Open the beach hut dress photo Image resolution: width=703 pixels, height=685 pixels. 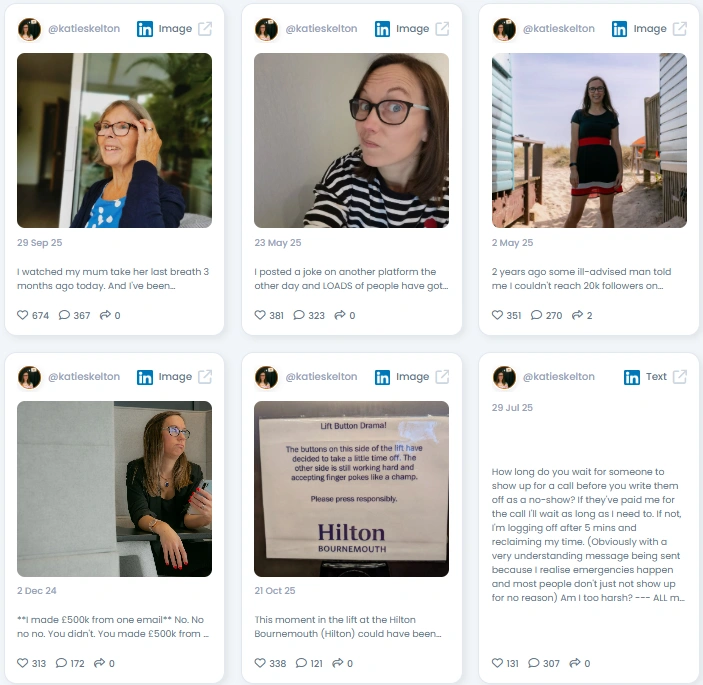(x=589, y=140)
